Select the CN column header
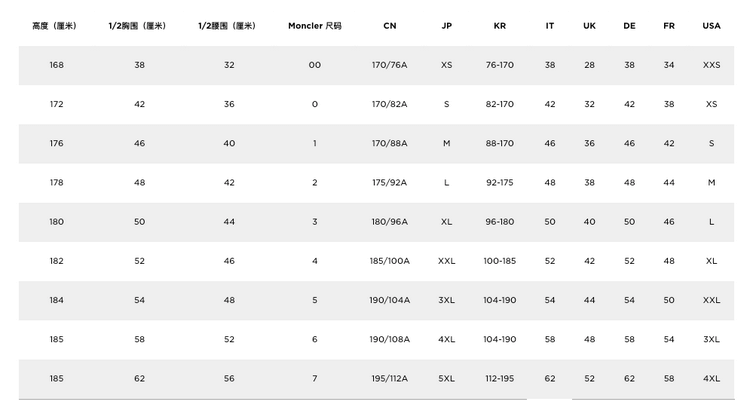Viewport: 750px width, 400px height. (x=390, y=26)
